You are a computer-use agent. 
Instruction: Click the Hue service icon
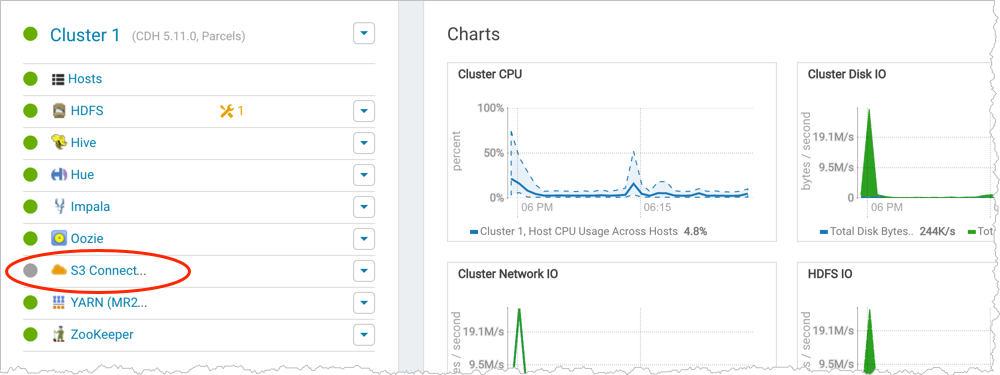(59, 175)
